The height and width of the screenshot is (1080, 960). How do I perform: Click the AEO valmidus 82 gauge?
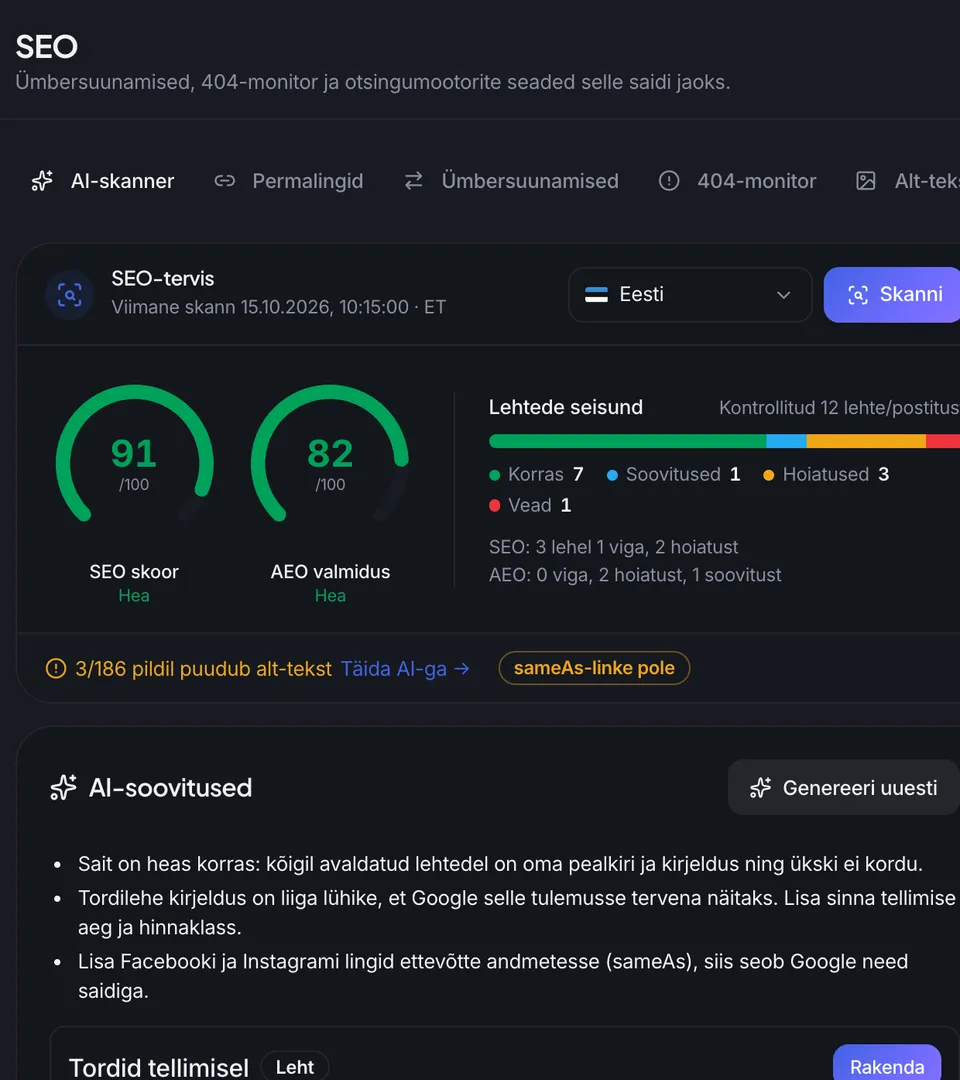tap(331, 455)
